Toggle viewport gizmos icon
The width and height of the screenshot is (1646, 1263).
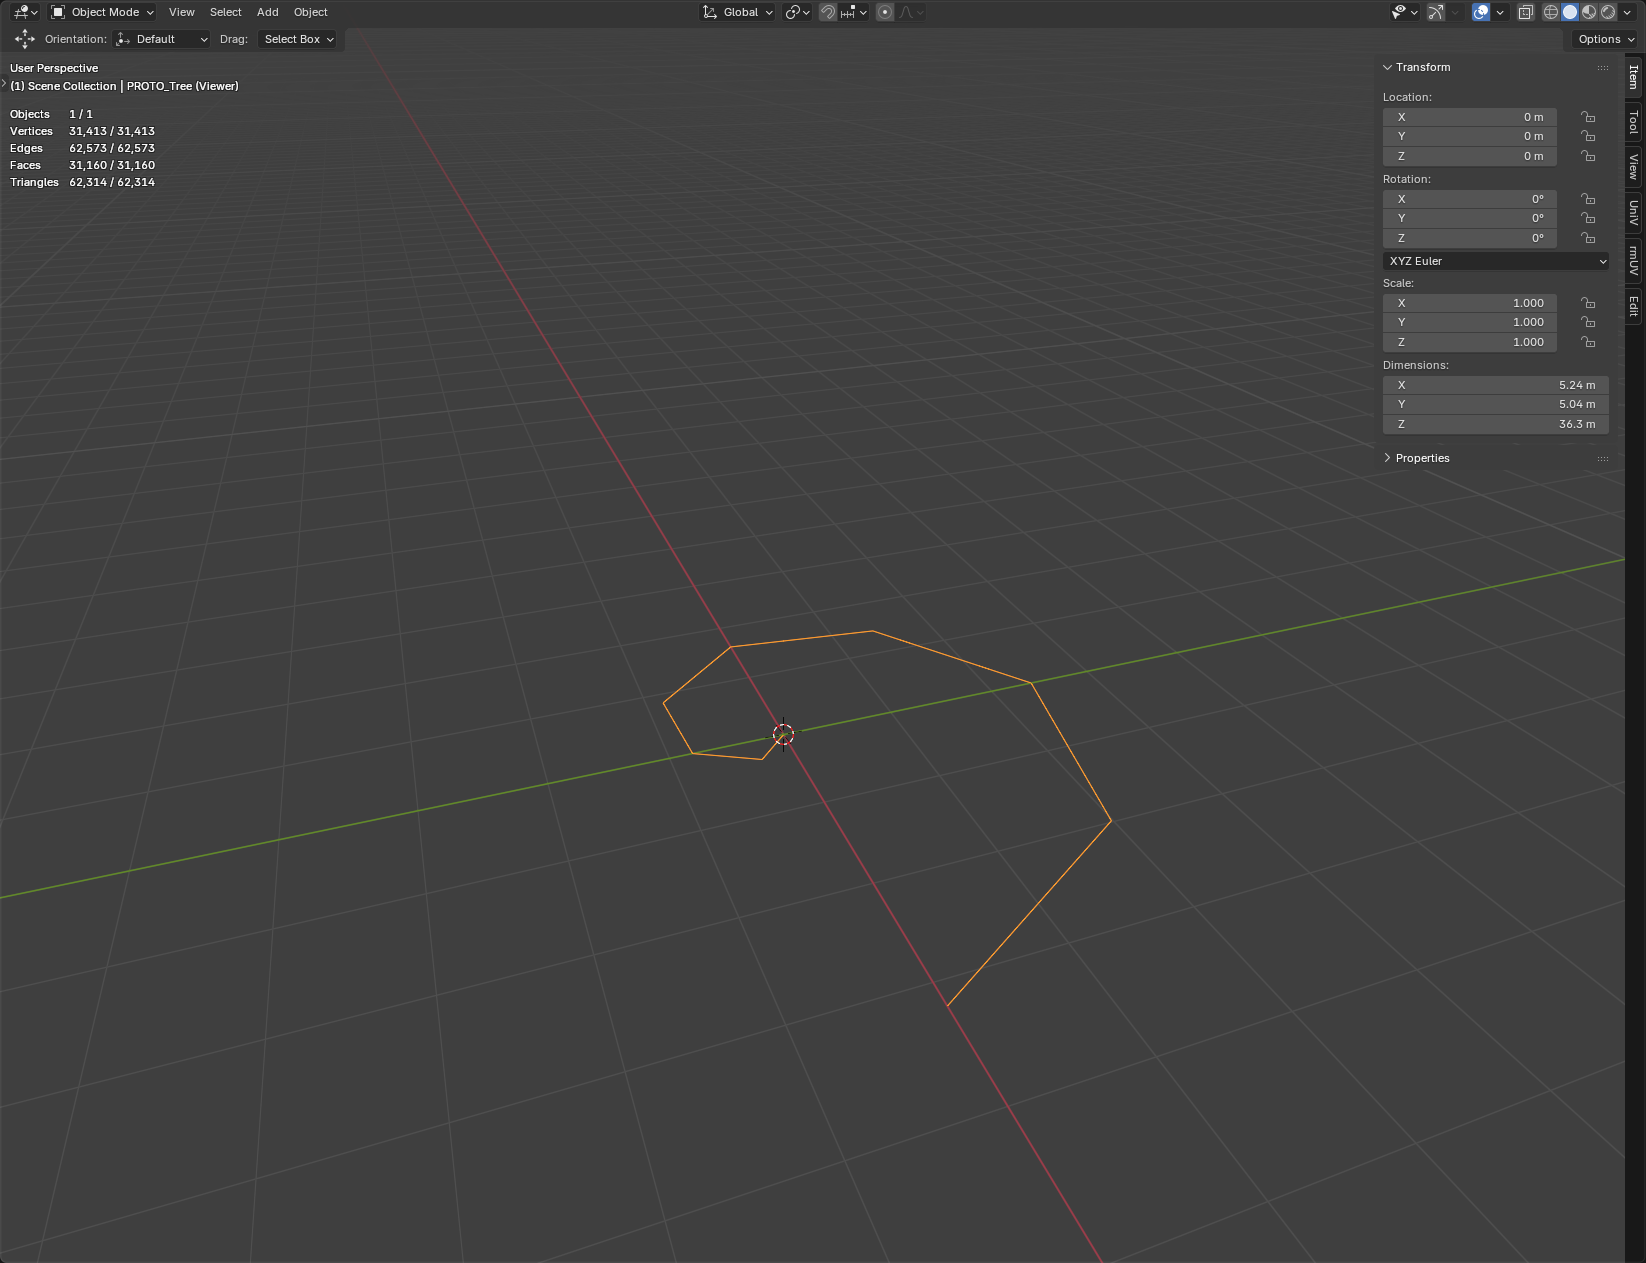(x=1436, y=12)
